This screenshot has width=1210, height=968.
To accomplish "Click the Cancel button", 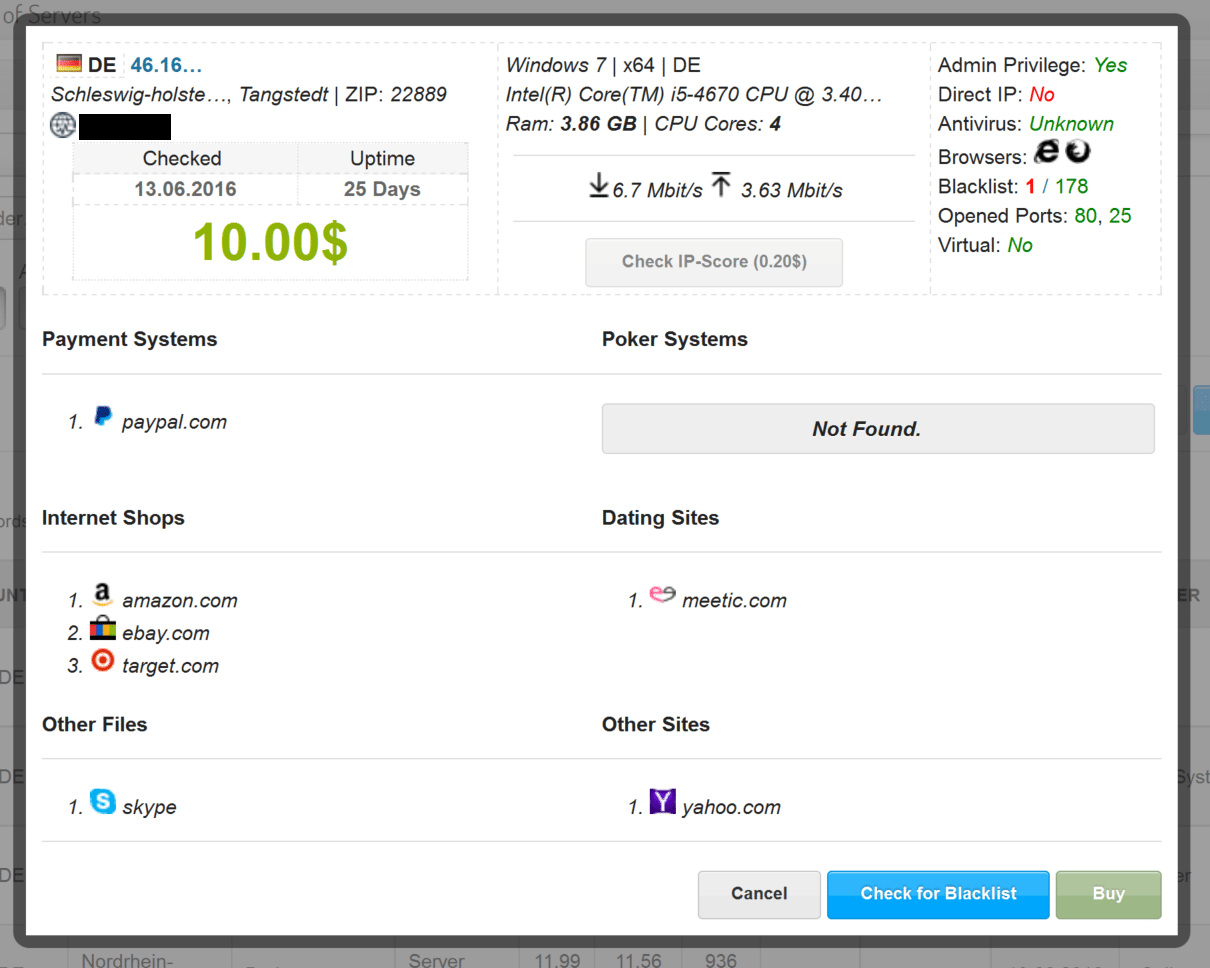I will click(x=759, y=894).
